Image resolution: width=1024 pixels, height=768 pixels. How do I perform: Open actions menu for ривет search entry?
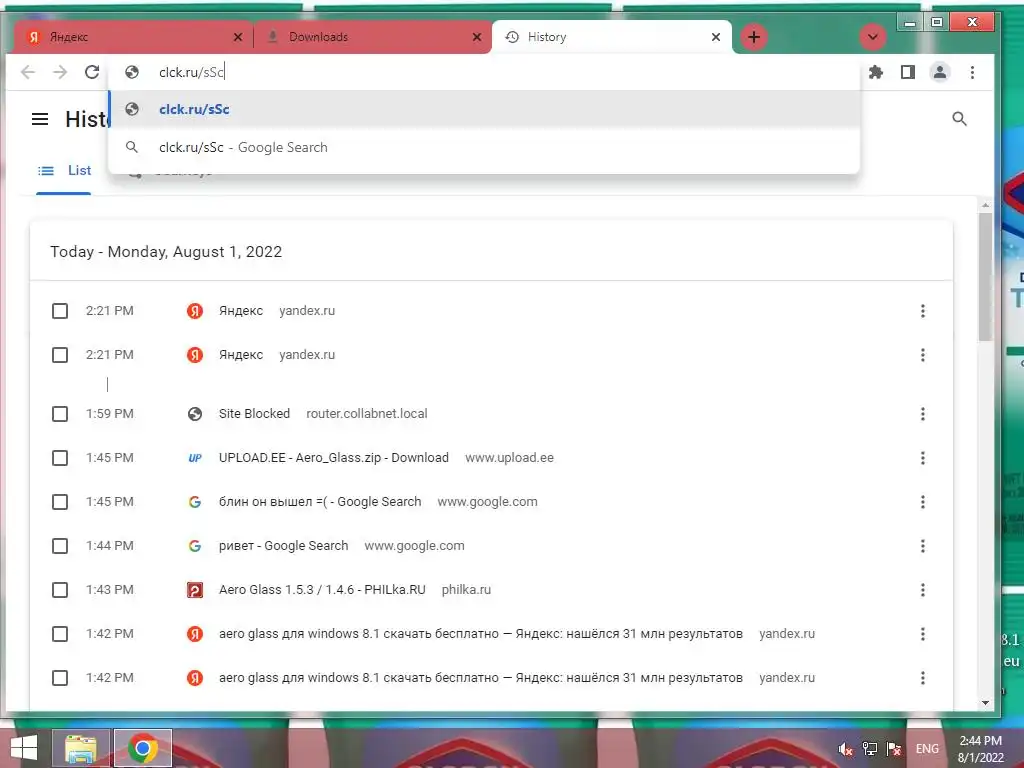[x=923, y=546]
